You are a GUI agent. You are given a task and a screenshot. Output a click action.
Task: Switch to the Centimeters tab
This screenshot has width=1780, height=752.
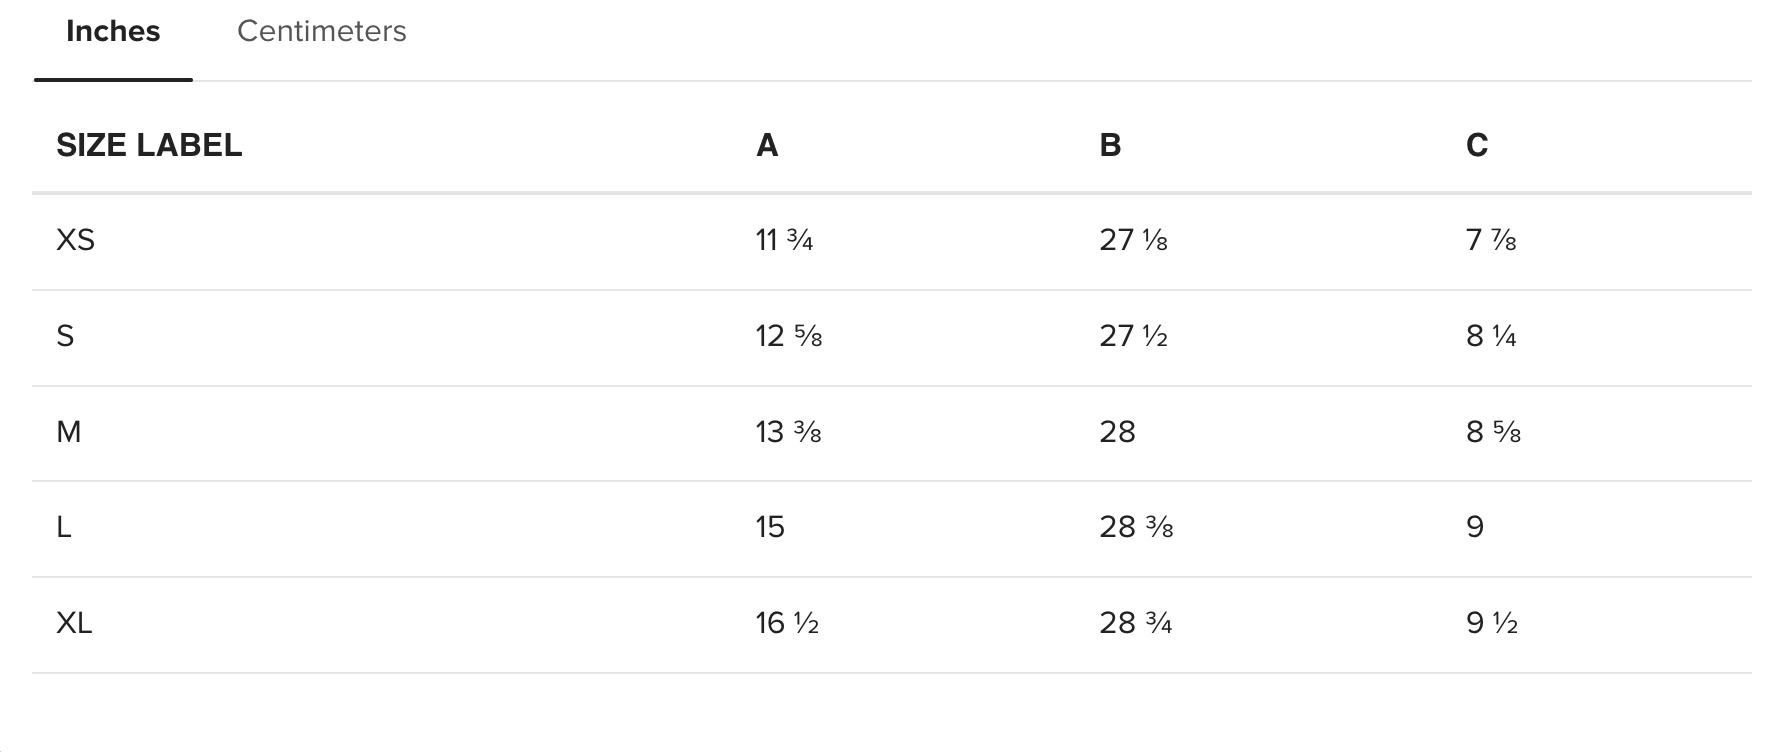[321, 31]
